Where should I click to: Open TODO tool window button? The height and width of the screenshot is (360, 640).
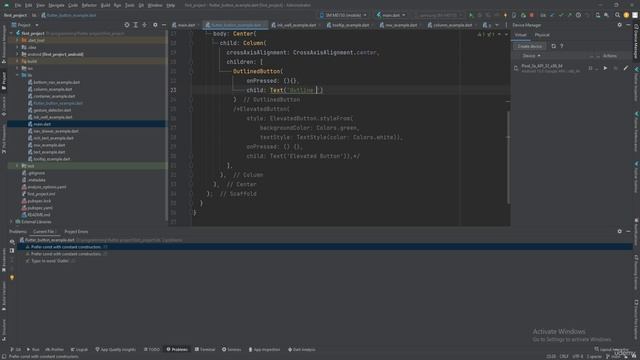pos(152,349)
